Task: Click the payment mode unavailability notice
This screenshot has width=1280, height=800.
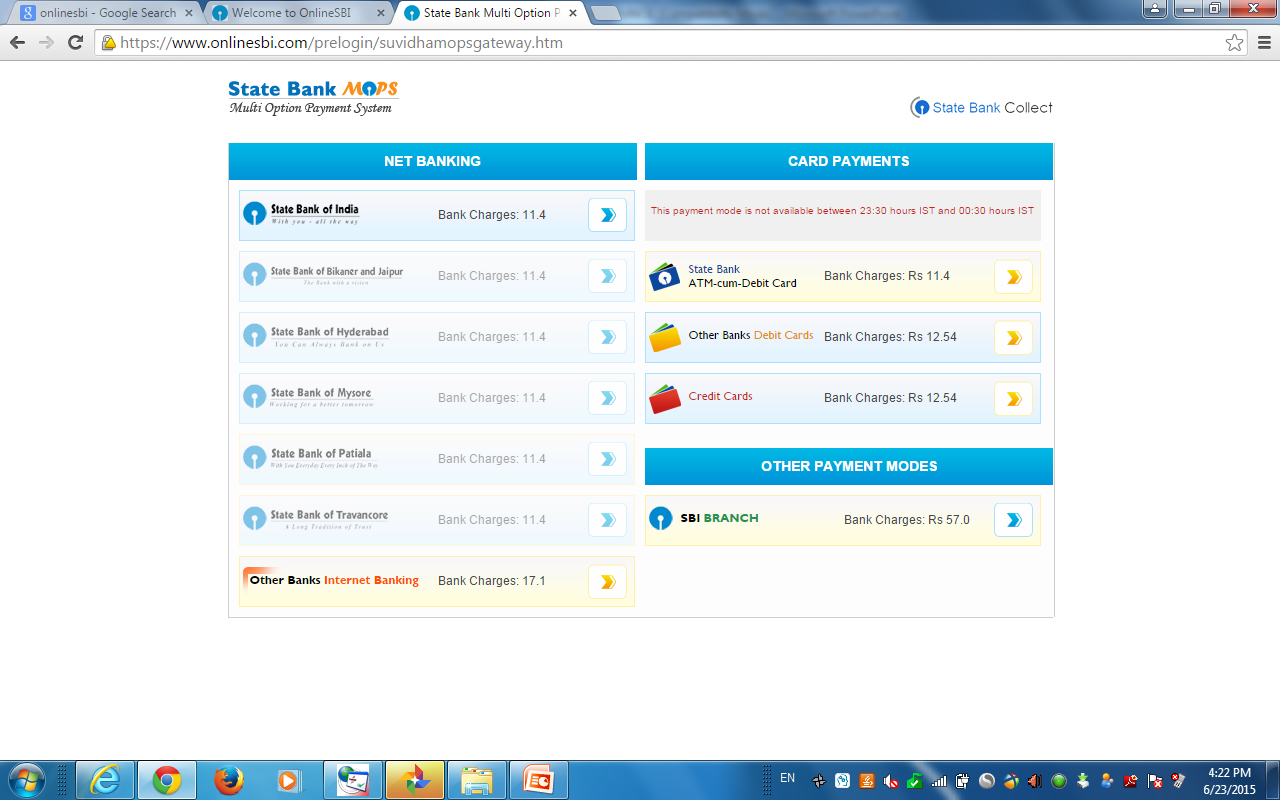Action: click(x=842, y=211)
